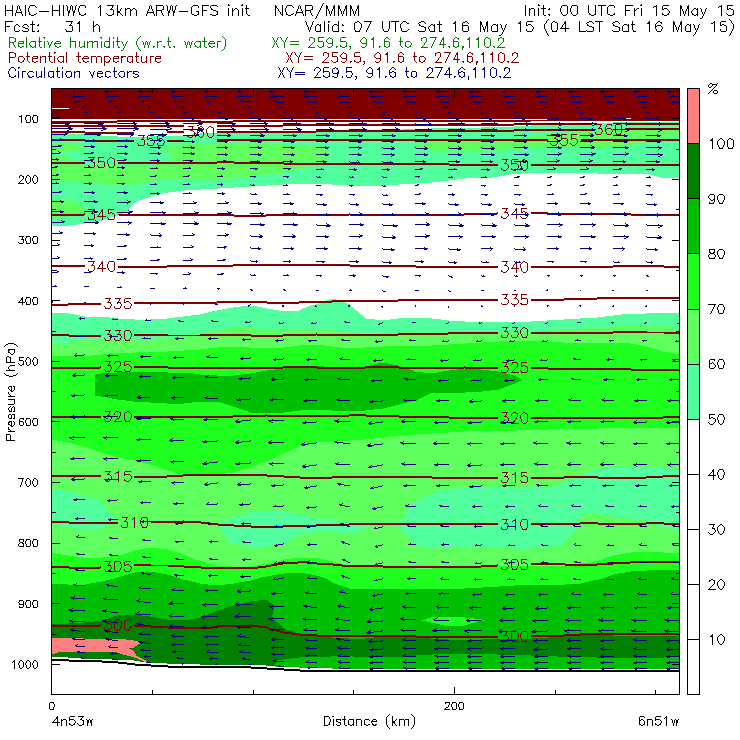Click the colorbar '100' tick label
The height and width of the screenshot is (740, 740).
(721, 143)
